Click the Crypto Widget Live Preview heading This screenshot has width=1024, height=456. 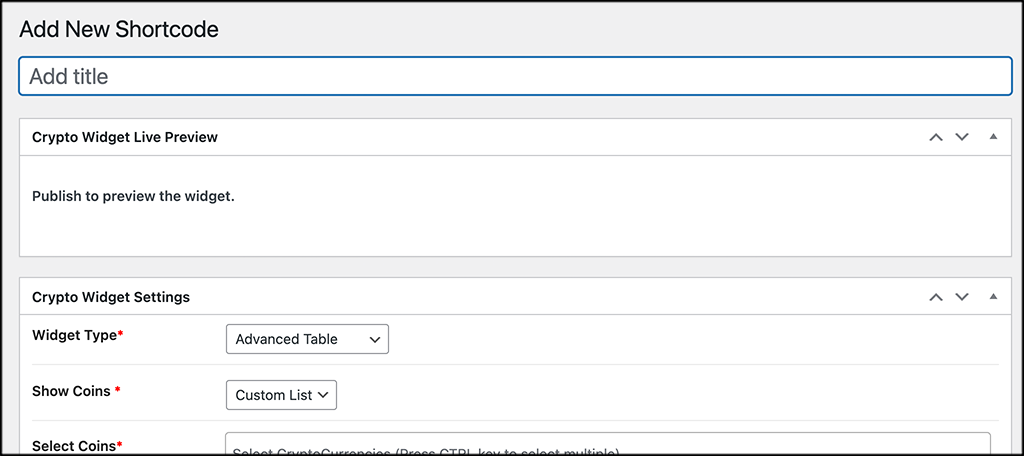pyautogui.click(x=125, y=137)
